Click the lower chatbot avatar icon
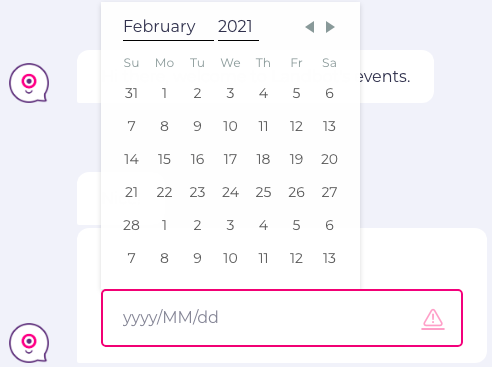 tap(29, 343)
